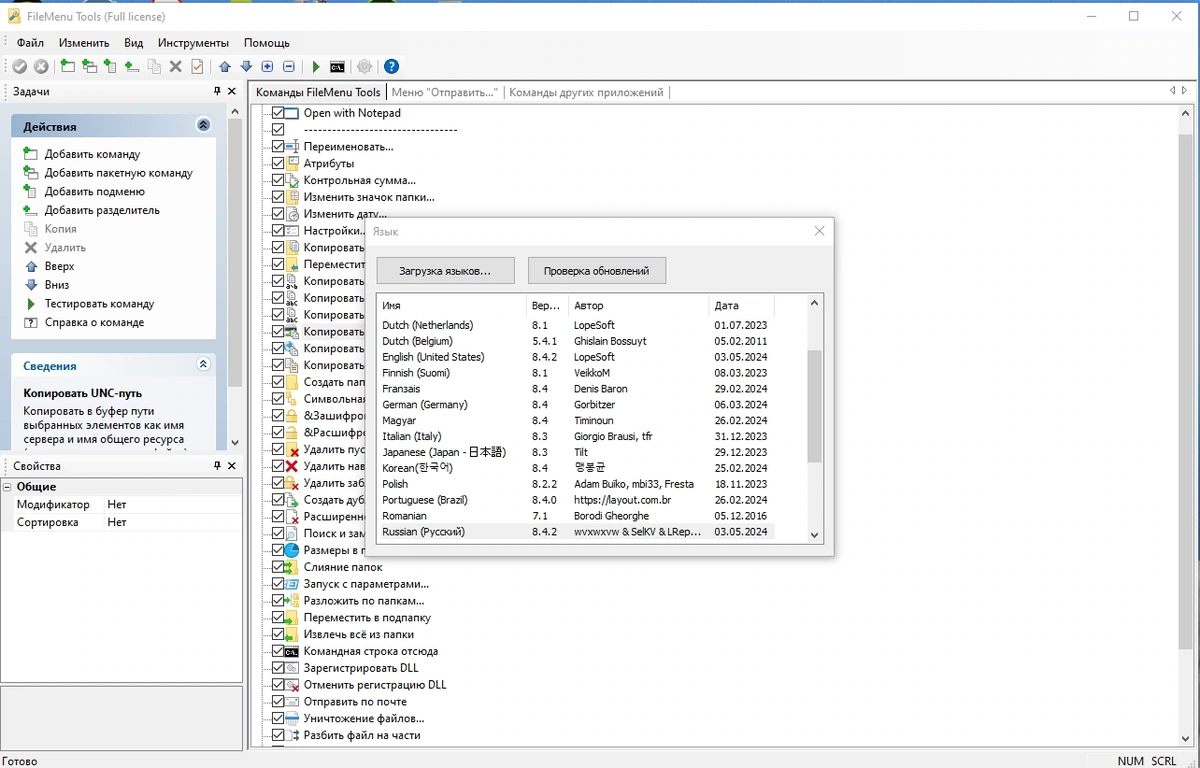Click the pin icon of Задачи panel
This screenshot has height=768, width=1200.
218,91
